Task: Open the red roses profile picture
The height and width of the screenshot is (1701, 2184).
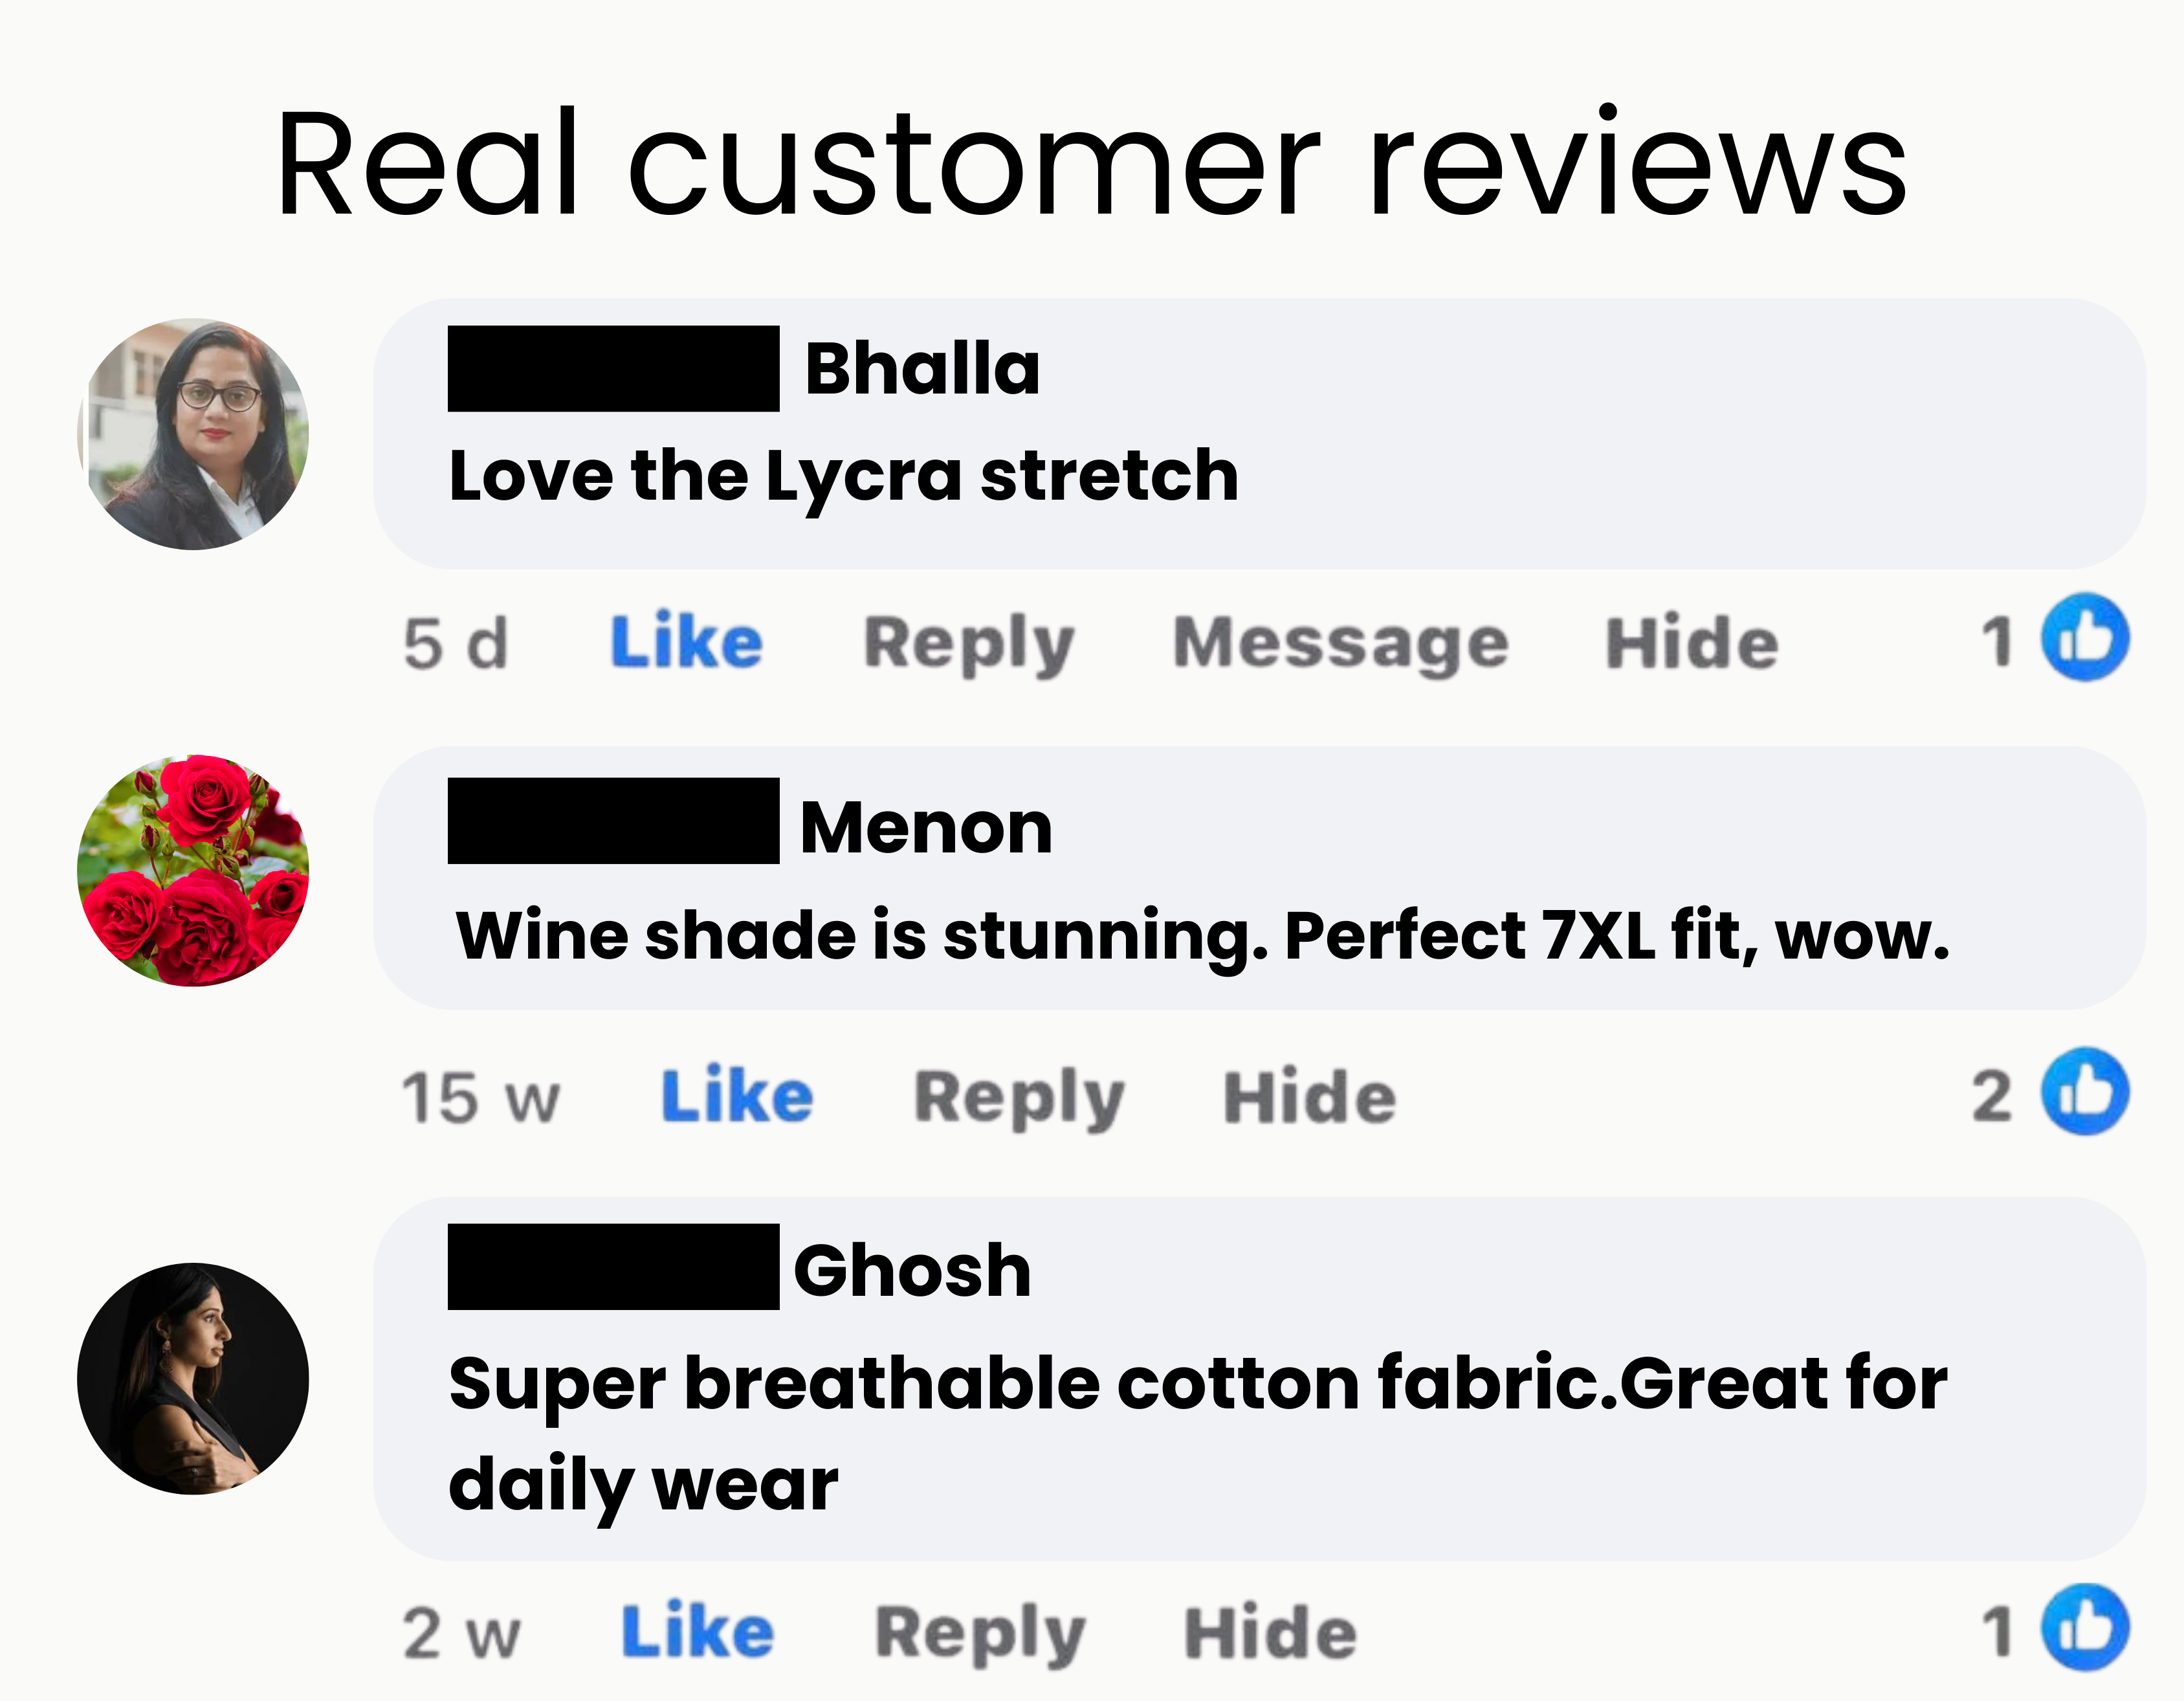Action: tap(193, 871)
